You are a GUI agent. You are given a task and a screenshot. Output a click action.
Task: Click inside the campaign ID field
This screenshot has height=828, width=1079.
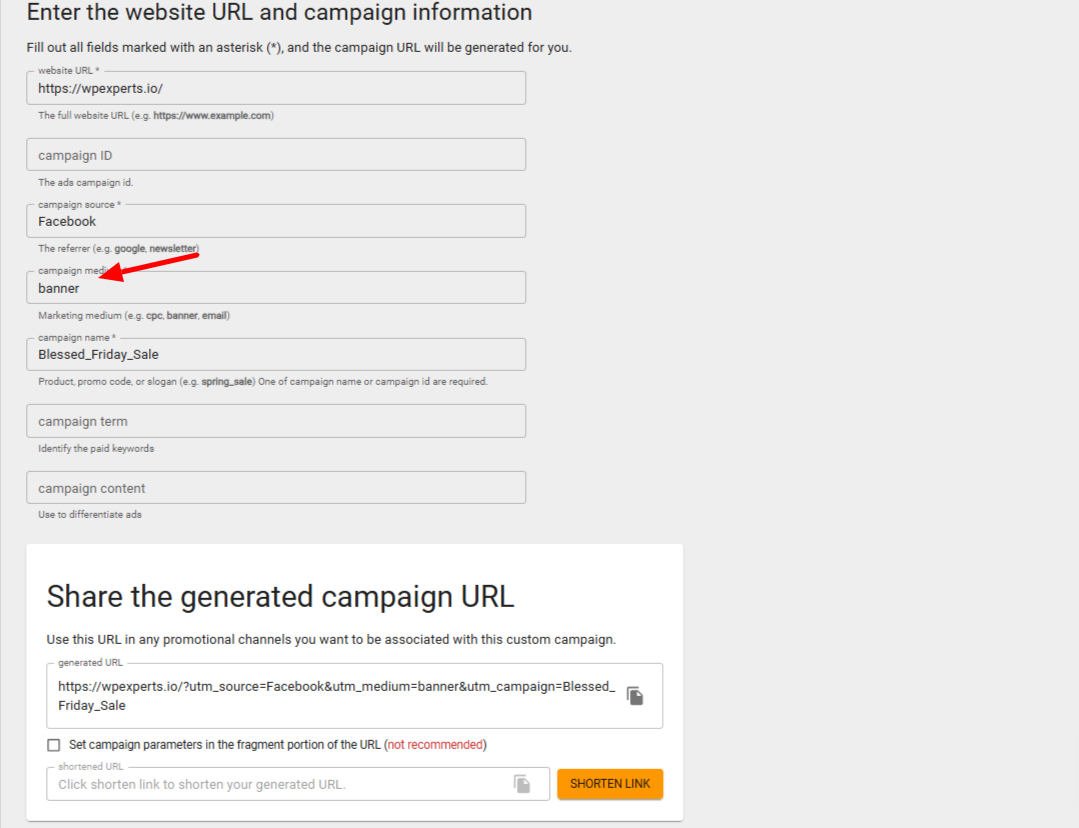pos(275,154)
